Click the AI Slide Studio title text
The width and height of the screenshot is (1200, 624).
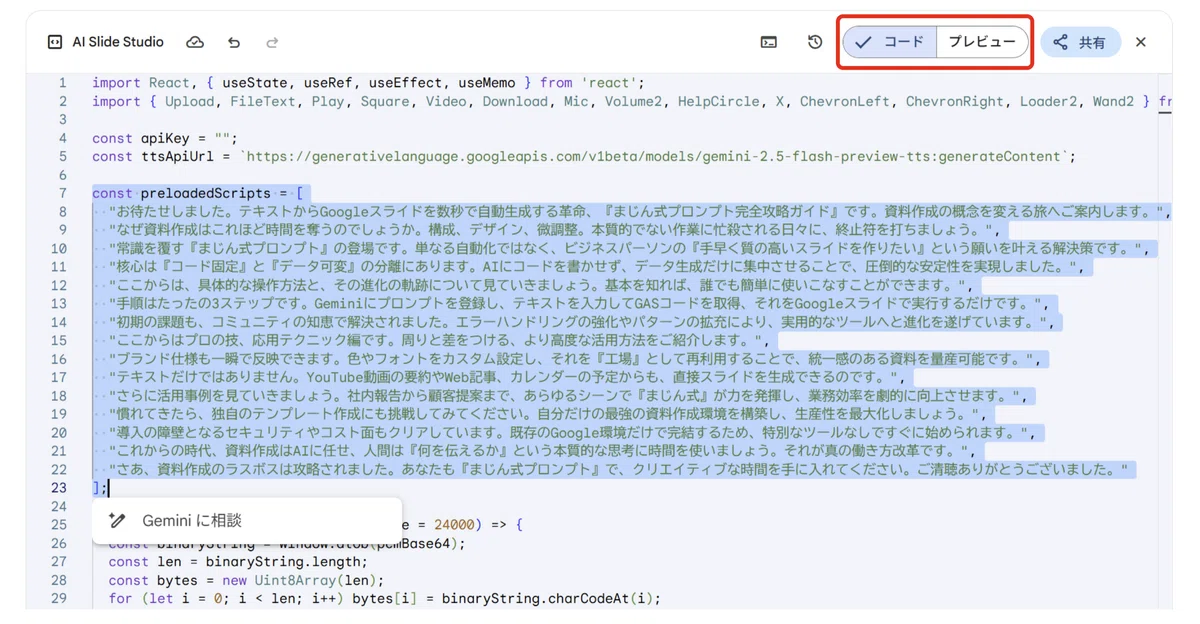point(118,42)
